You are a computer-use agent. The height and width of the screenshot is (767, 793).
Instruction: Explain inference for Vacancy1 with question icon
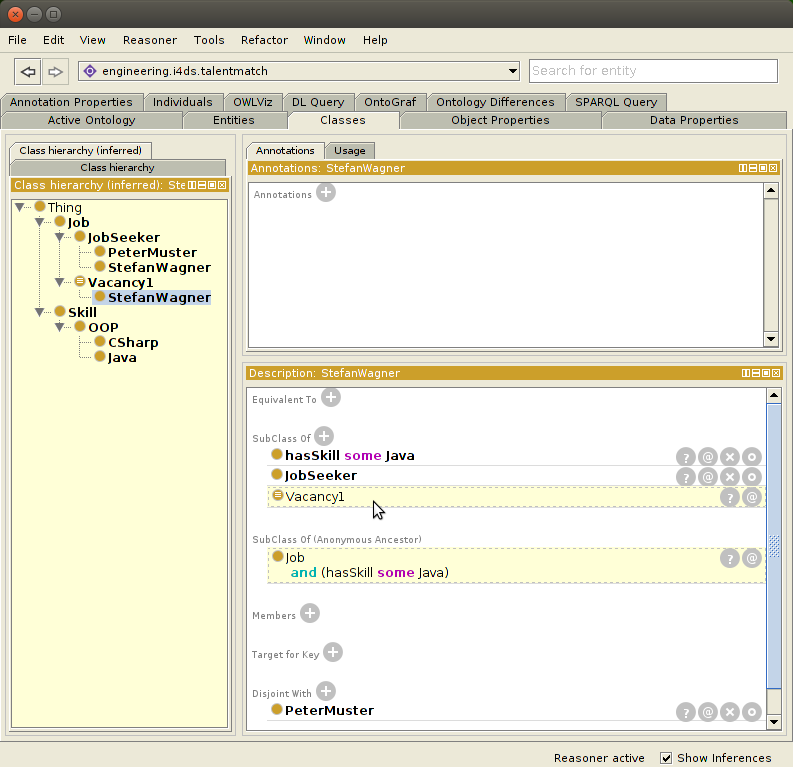click(x=730, y=497)
